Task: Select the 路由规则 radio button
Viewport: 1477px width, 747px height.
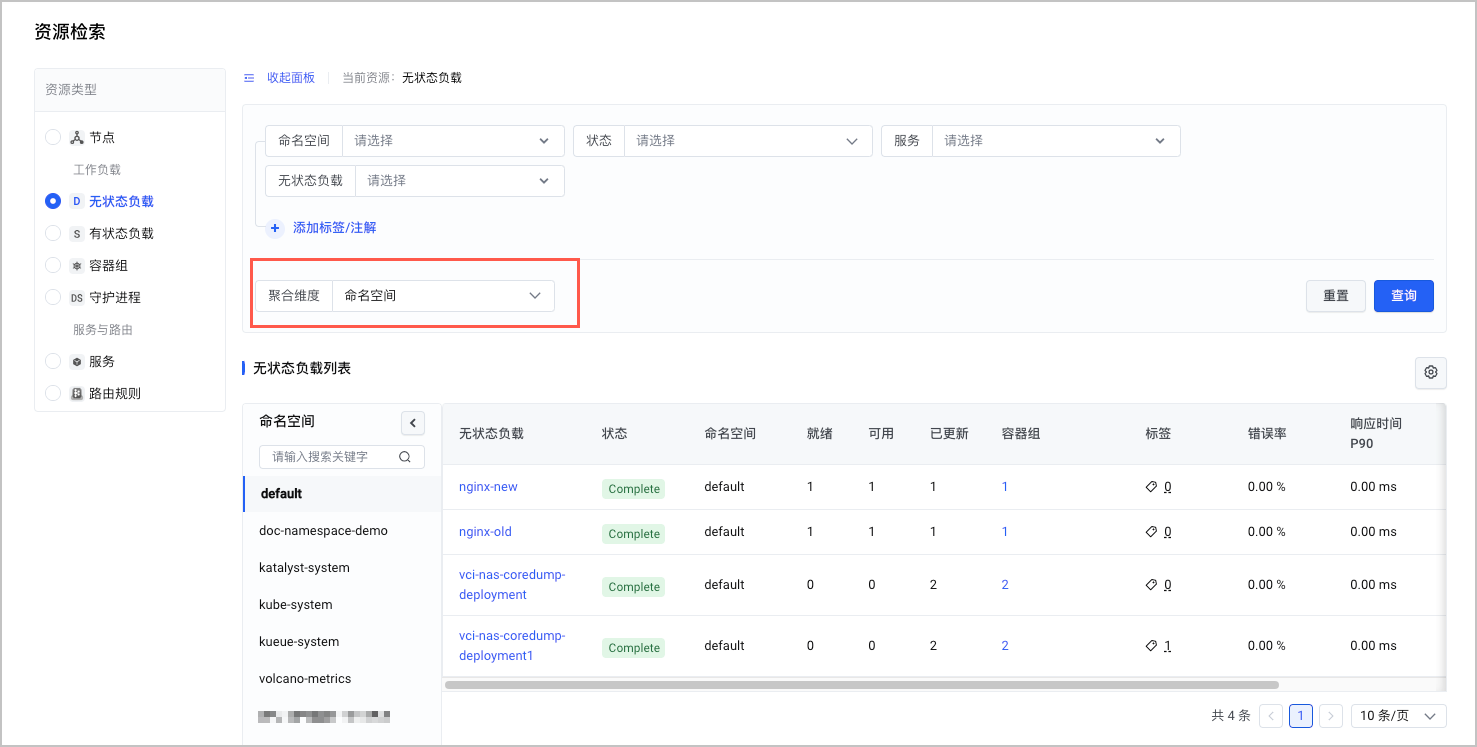Action: tap(53, 393)
